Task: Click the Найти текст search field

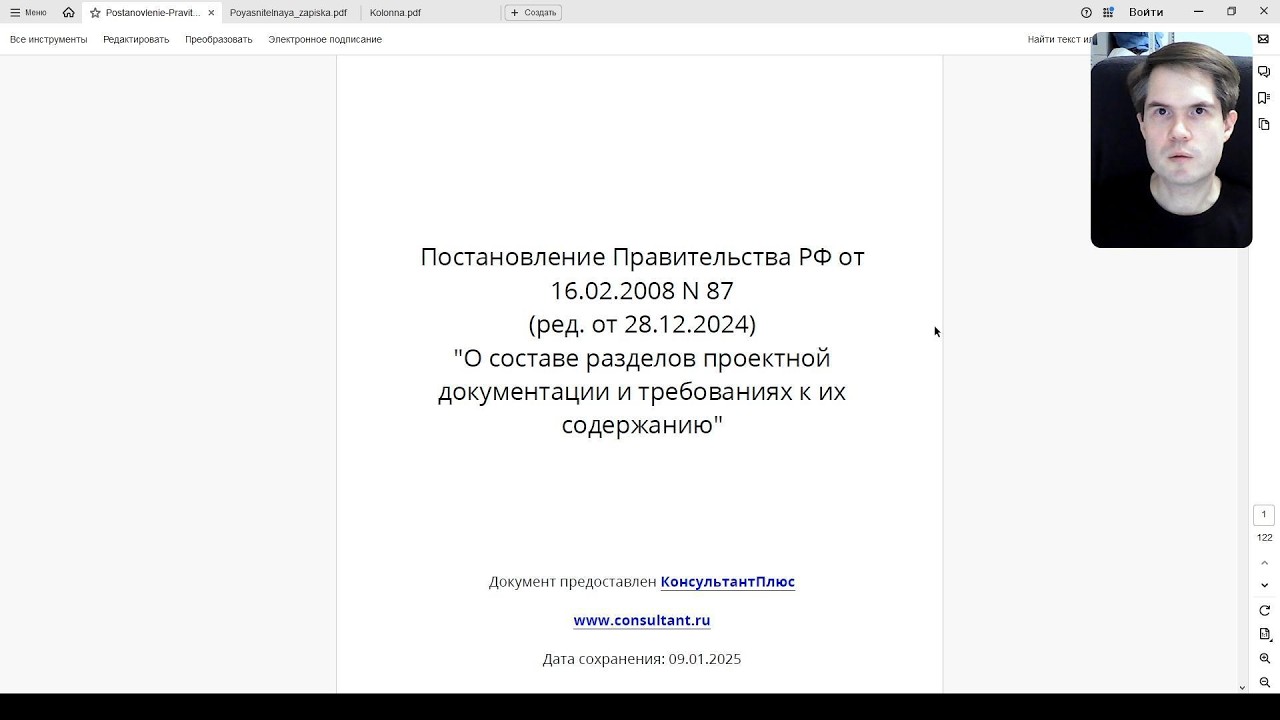Action: coord(1059,40)
